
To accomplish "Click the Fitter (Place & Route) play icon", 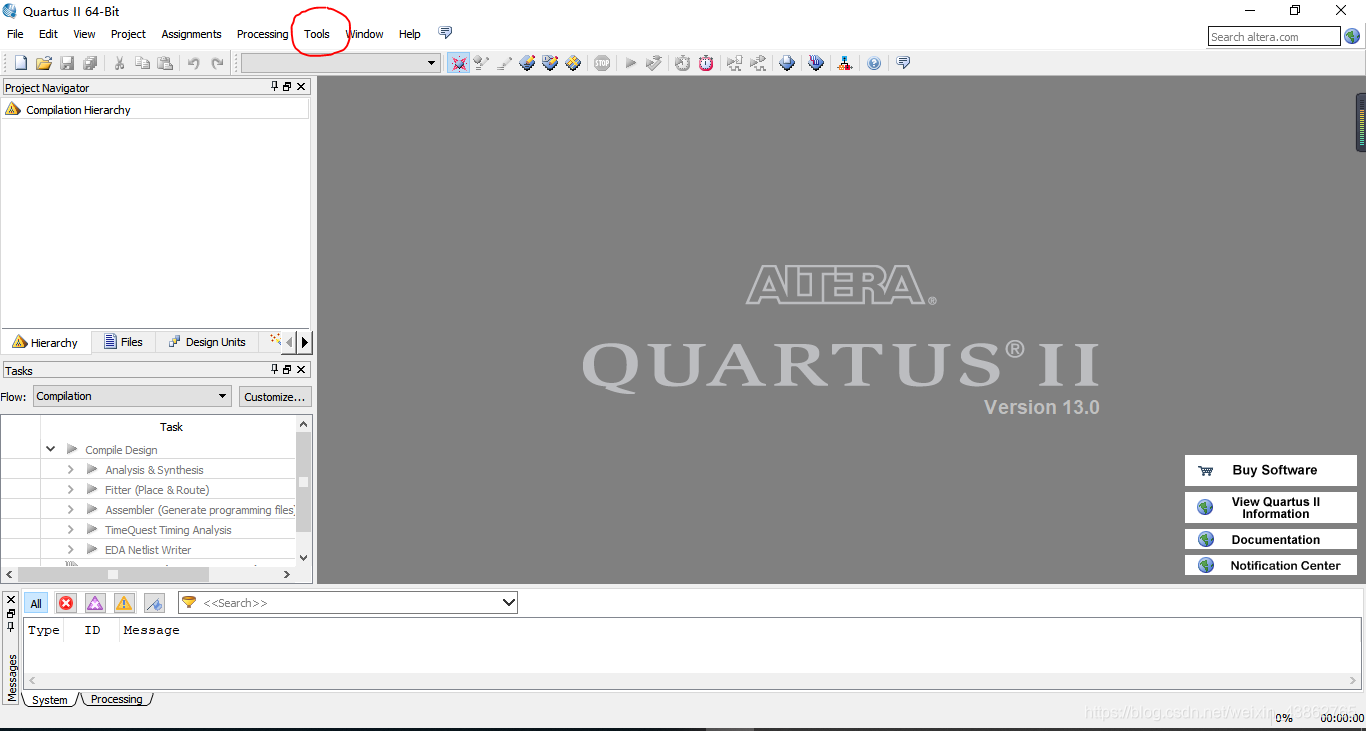I will pyautogui.click(x=92, y=490).
